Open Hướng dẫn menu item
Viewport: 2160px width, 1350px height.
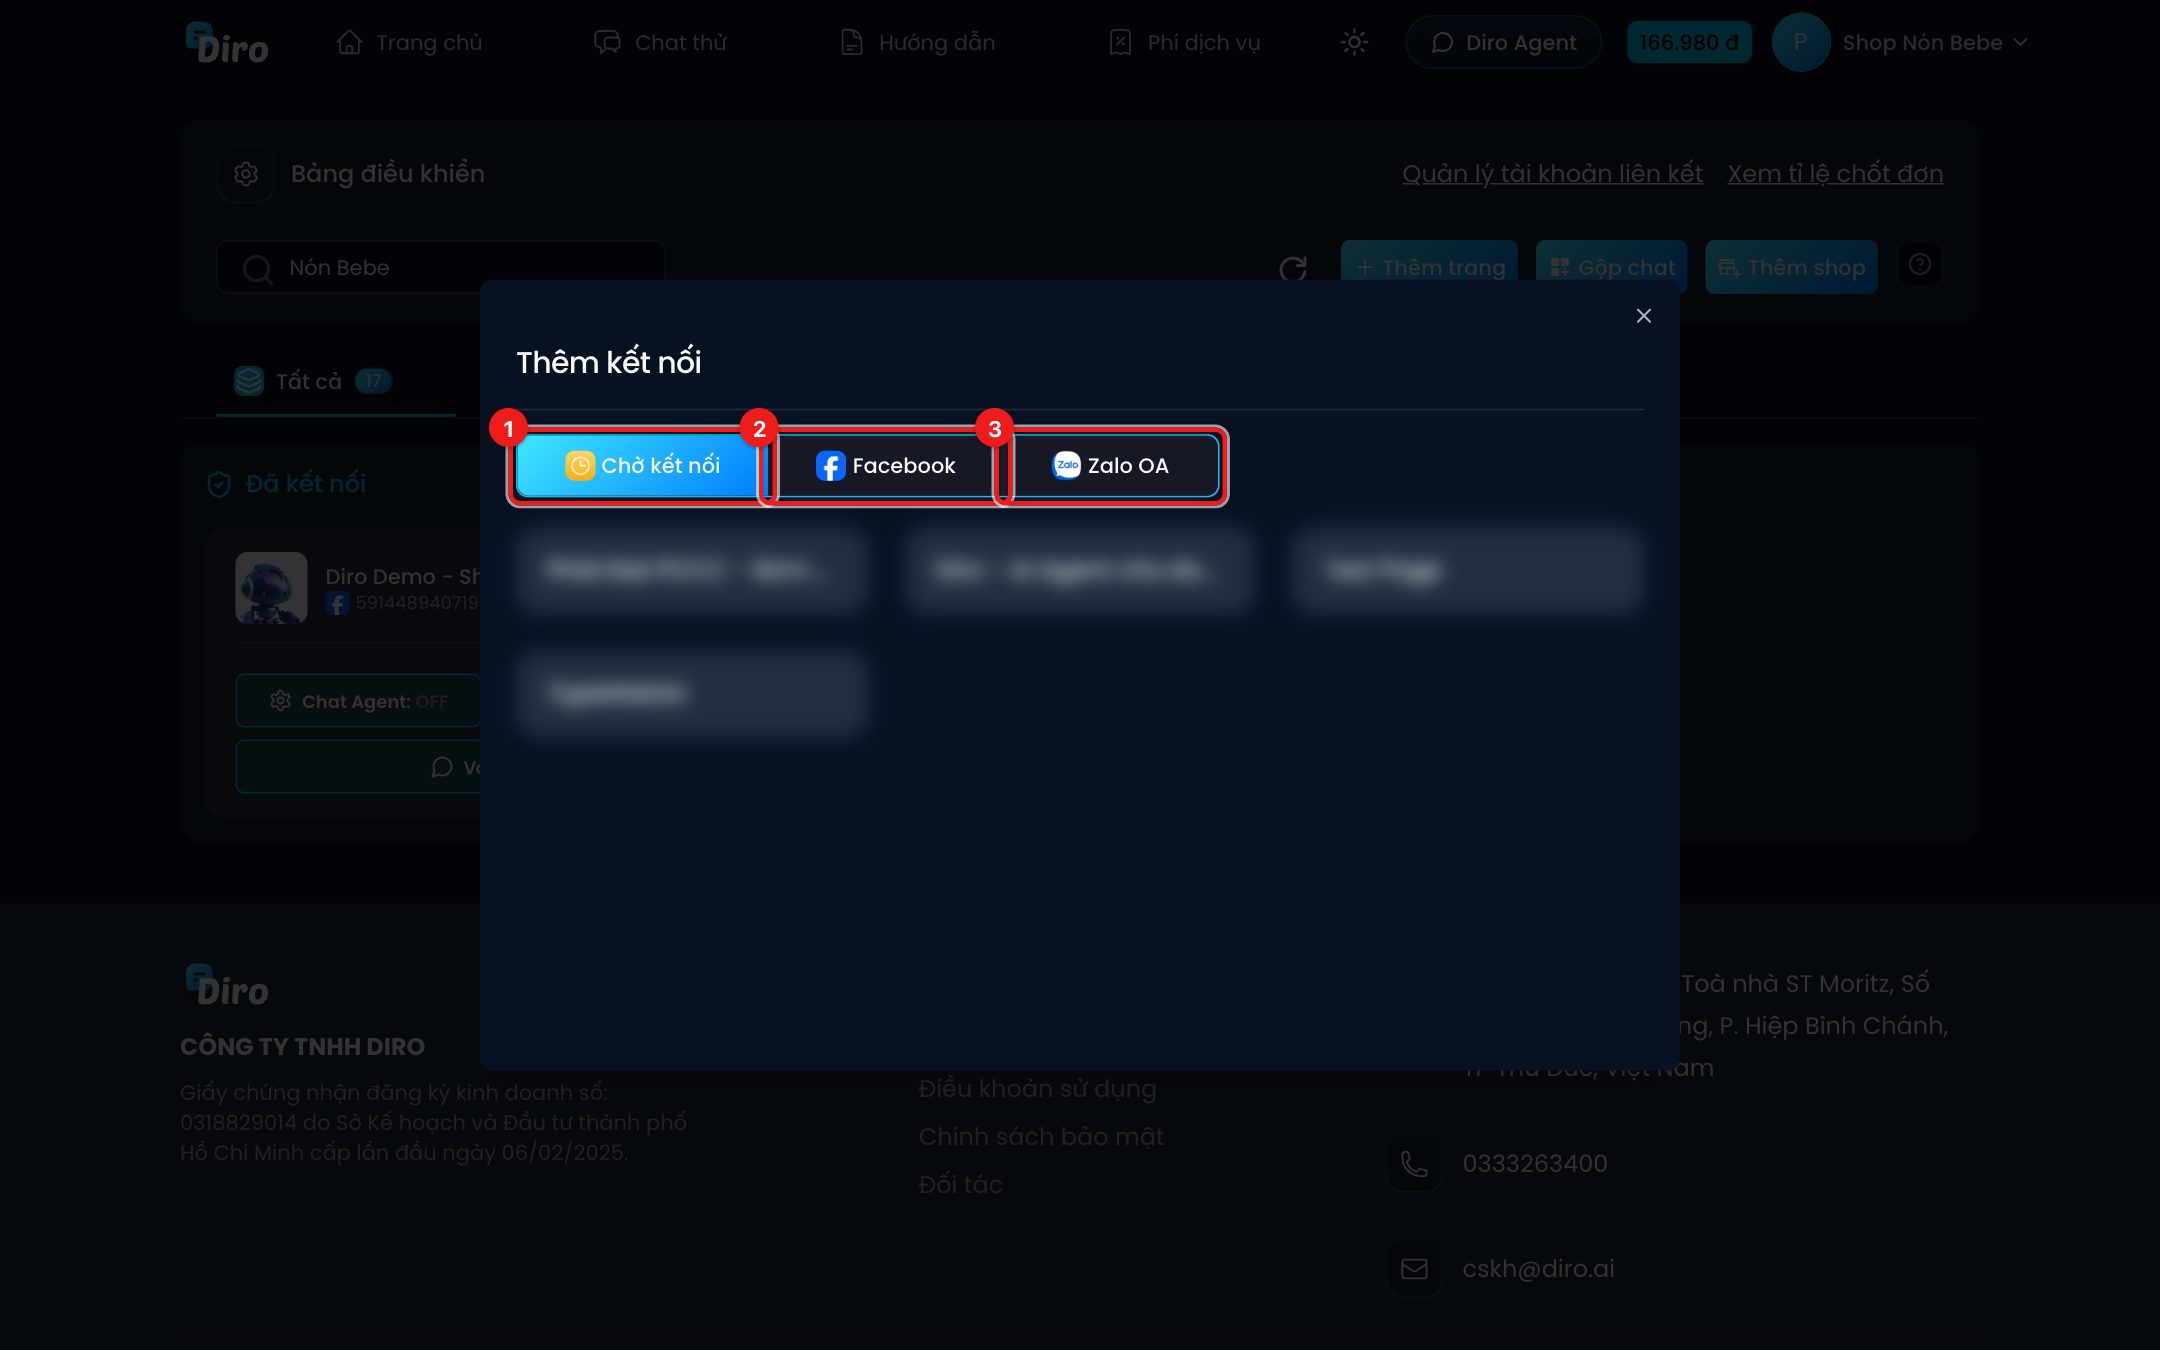(x=917, y=43)
